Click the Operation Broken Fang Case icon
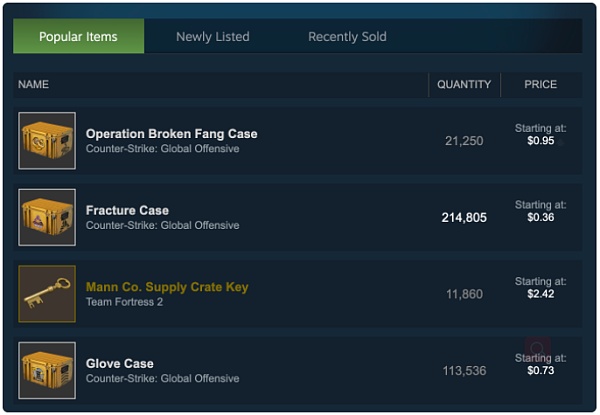The image size is (600, 415). point(47,140)
